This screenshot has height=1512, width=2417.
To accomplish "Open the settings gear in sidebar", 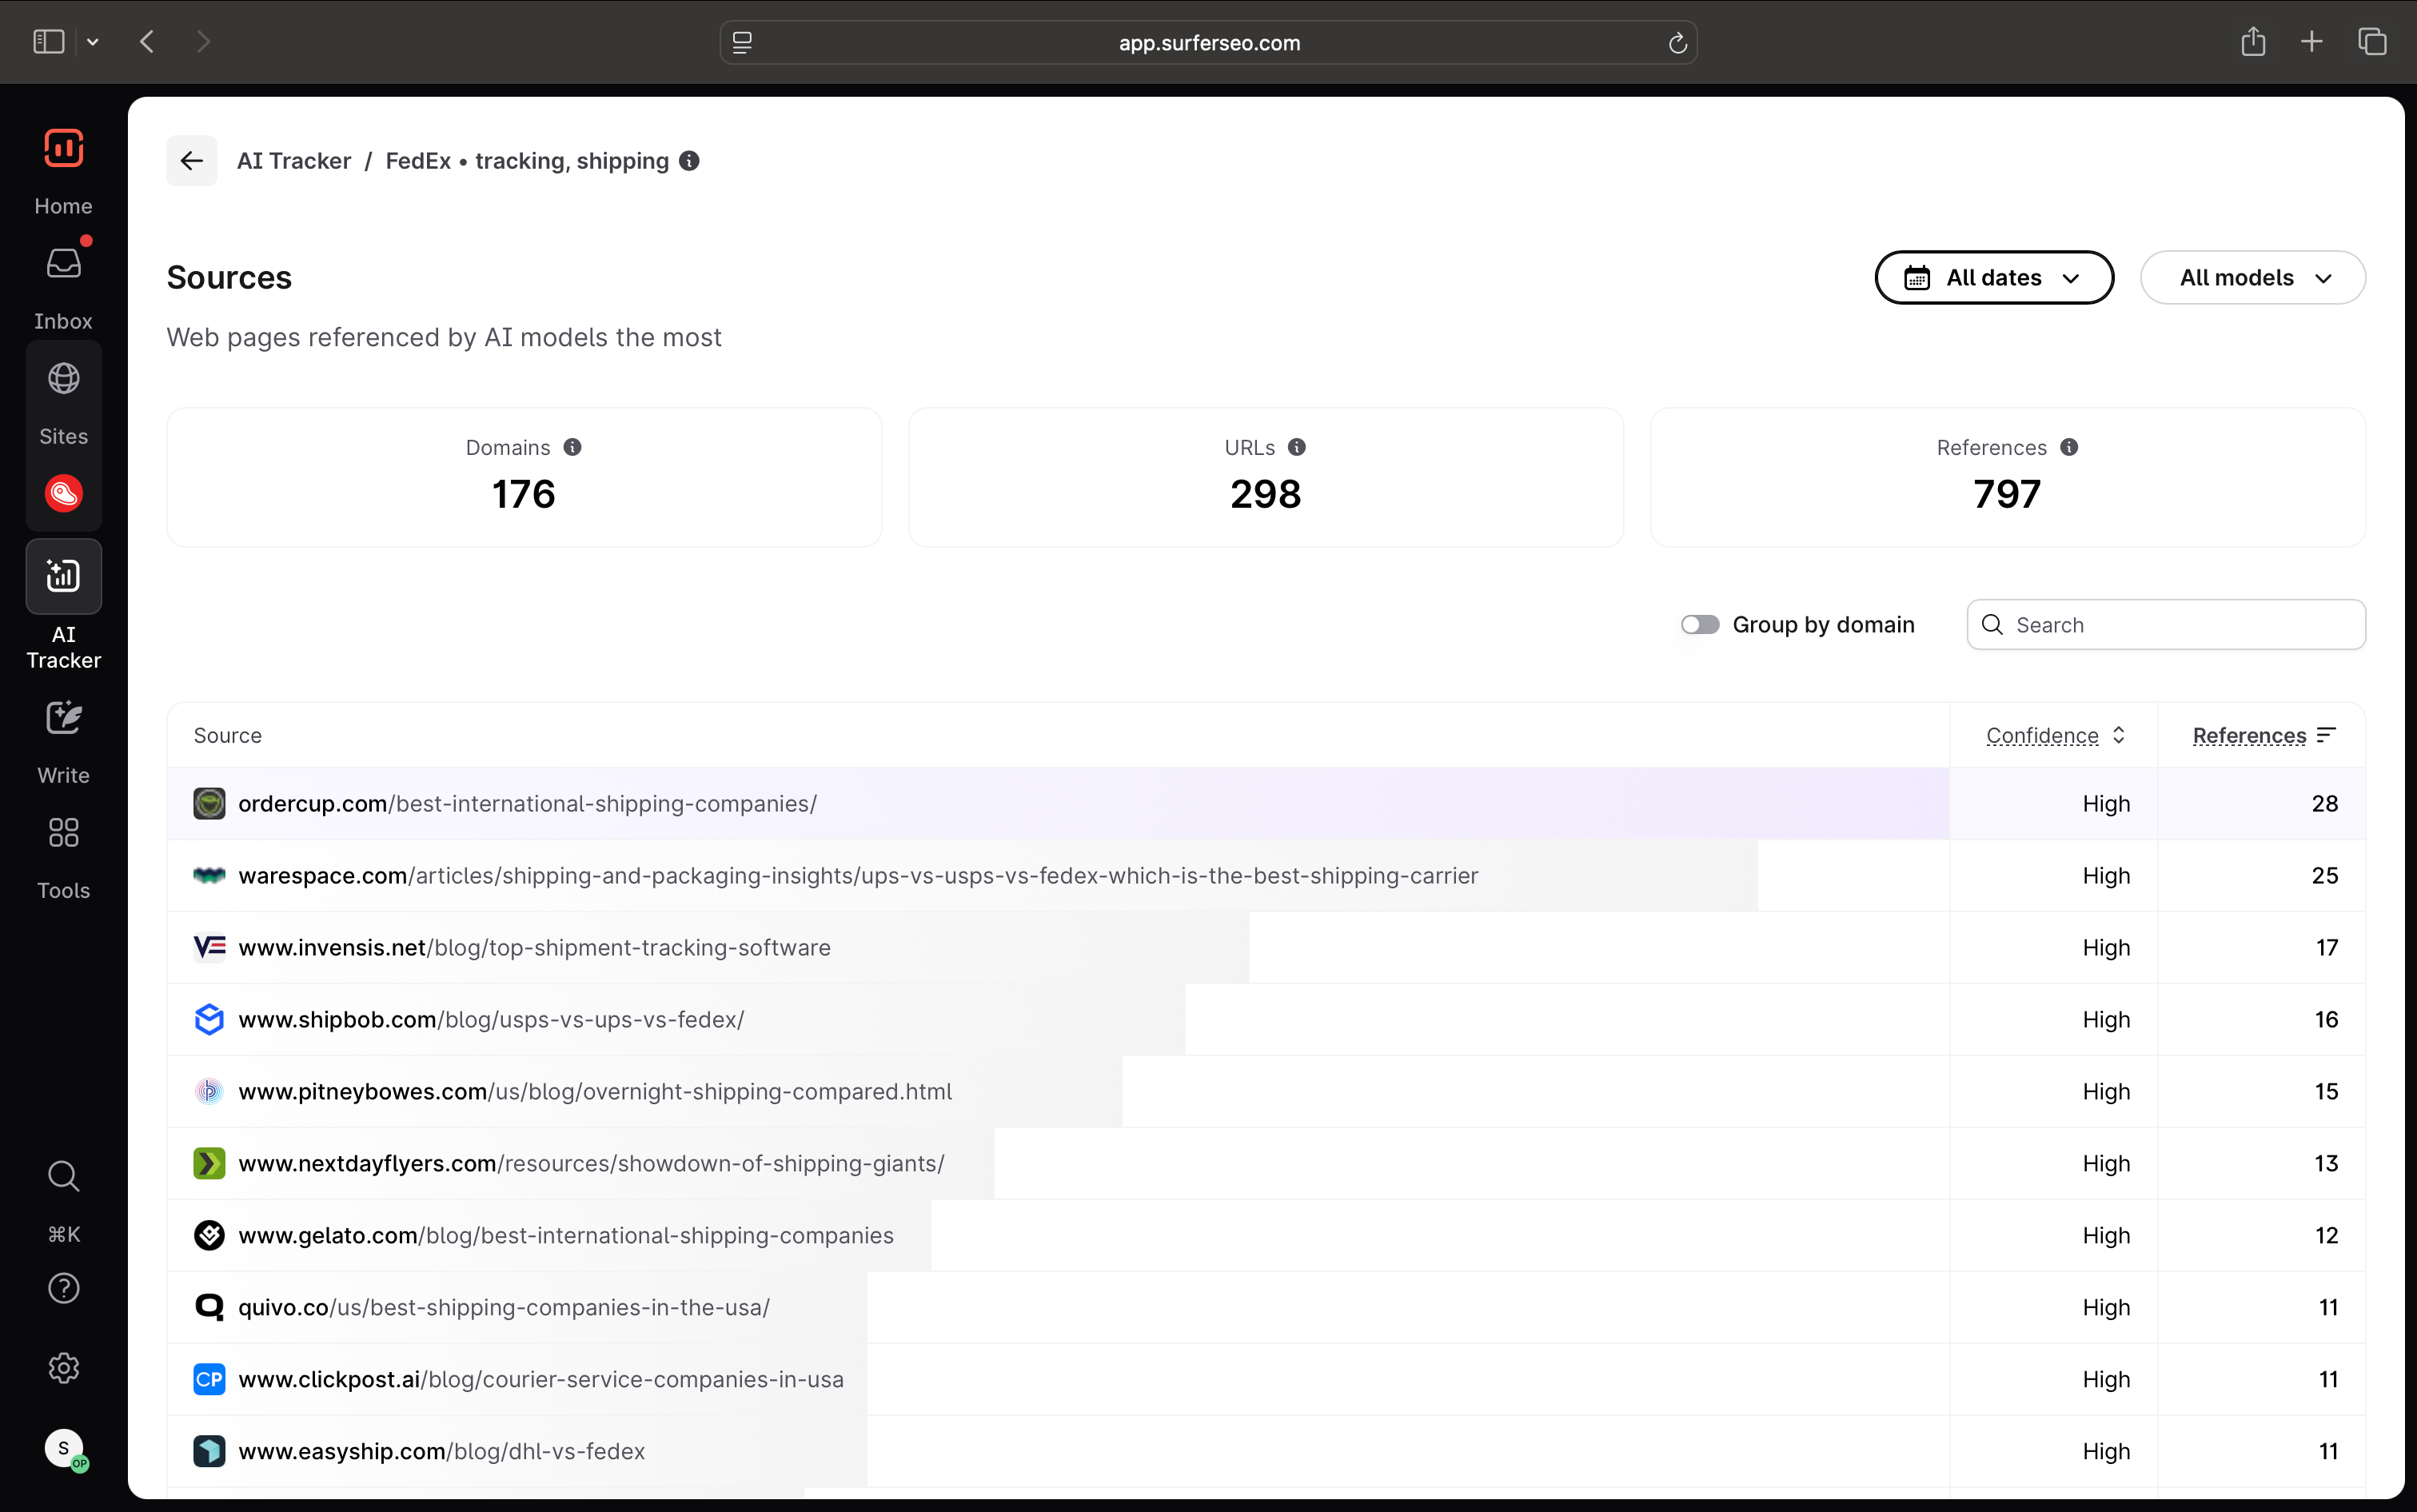I will [x=63, y=1369].
